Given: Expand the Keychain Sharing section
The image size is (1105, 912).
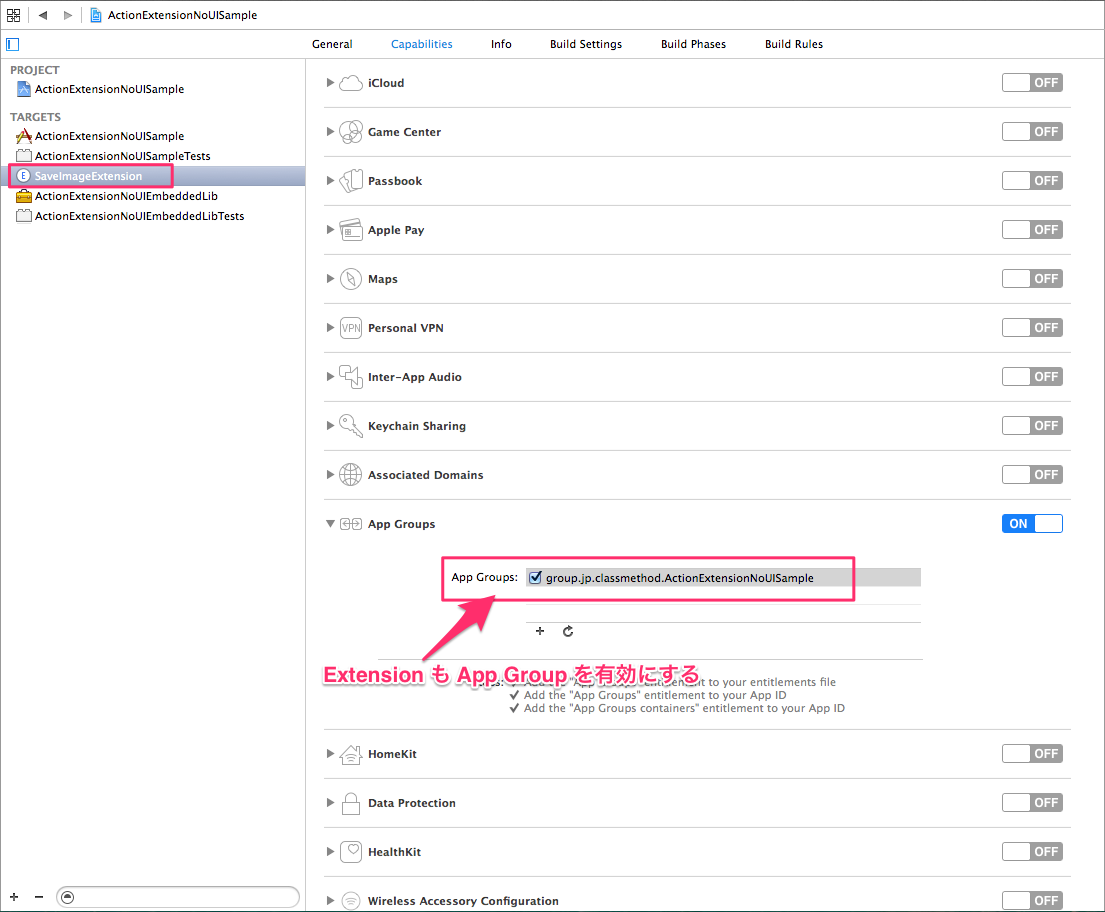Looking at the screenshot, I should pos(330,426).
